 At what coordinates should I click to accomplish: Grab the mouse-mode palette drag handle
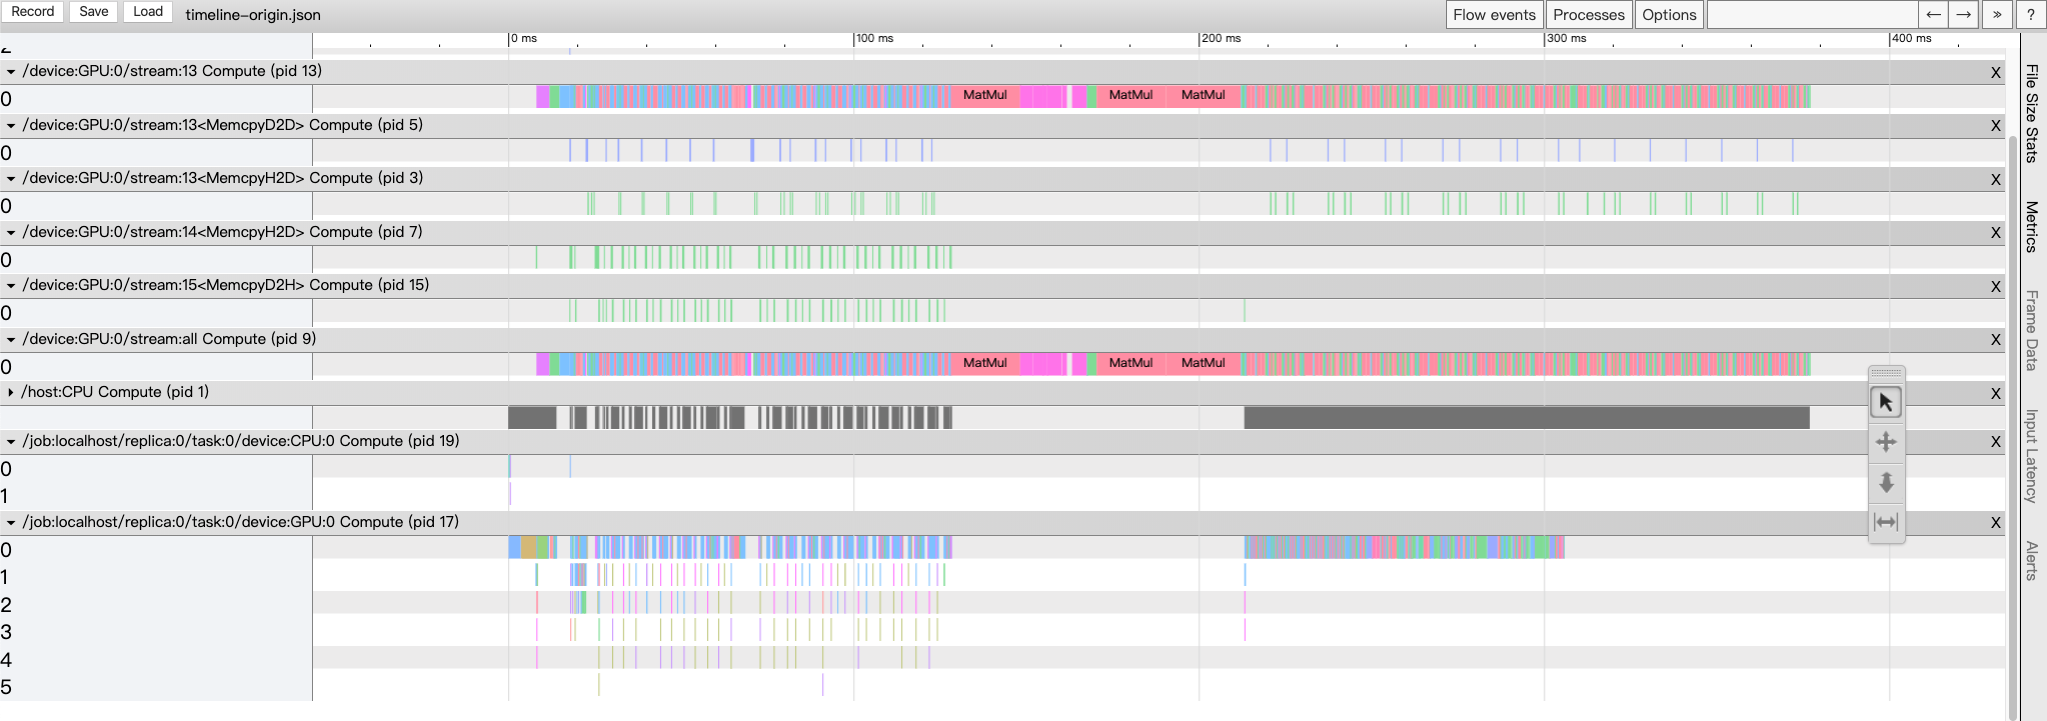point(1886,373)
